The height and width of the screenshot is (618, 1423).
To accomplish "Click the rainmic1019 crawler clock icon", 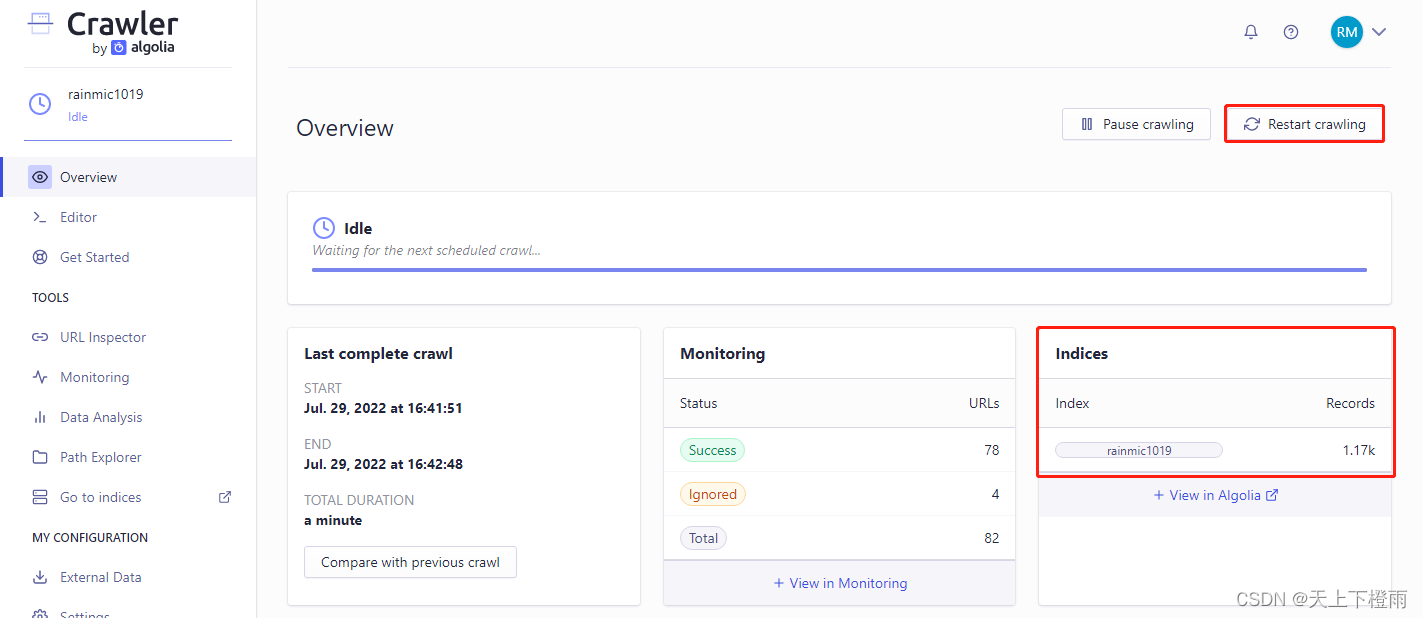I will click(39, 104).
